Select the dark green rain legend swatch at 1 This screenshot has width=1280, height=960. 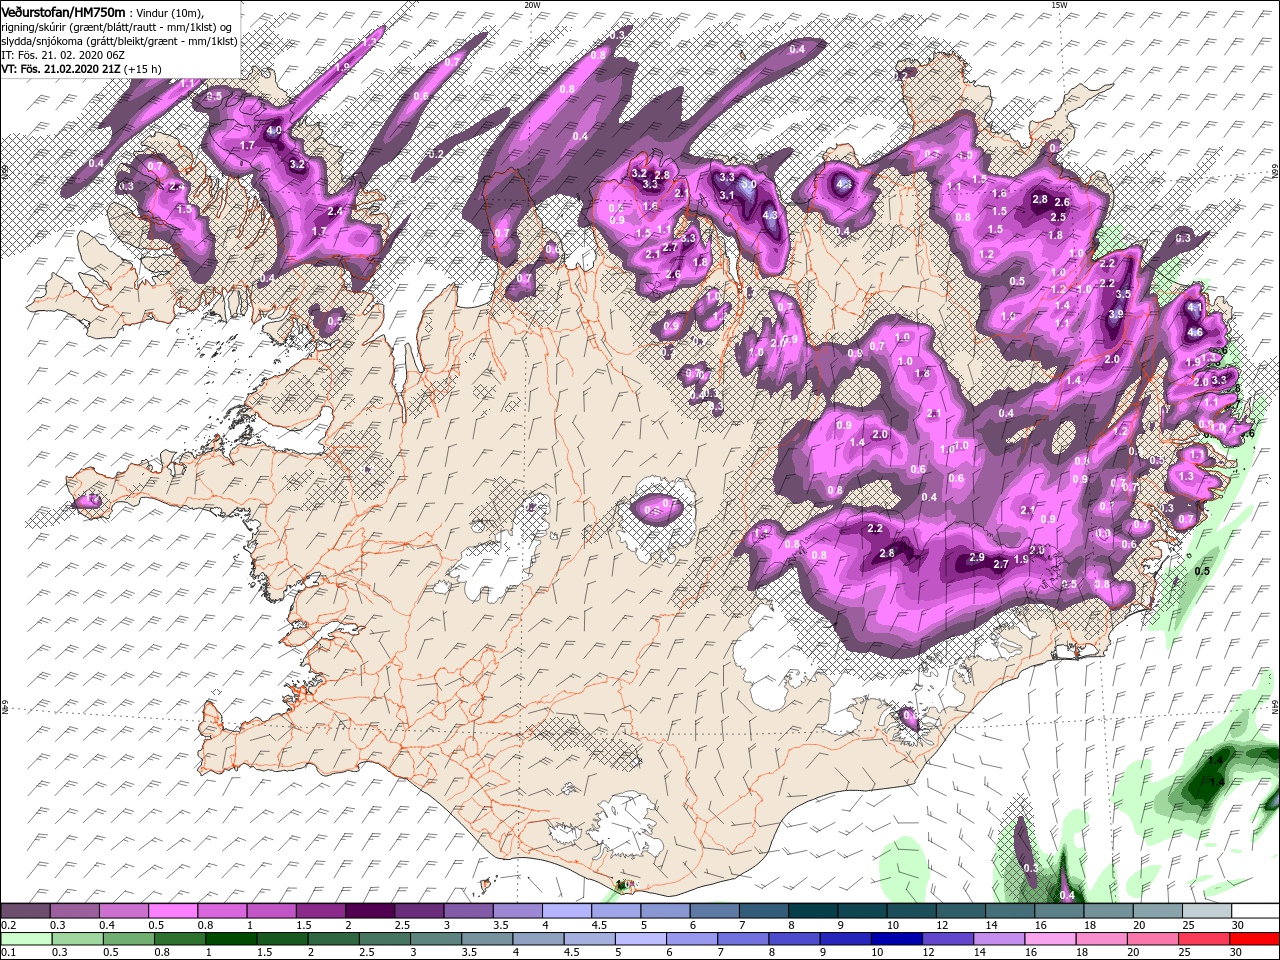tap(230, 939)
